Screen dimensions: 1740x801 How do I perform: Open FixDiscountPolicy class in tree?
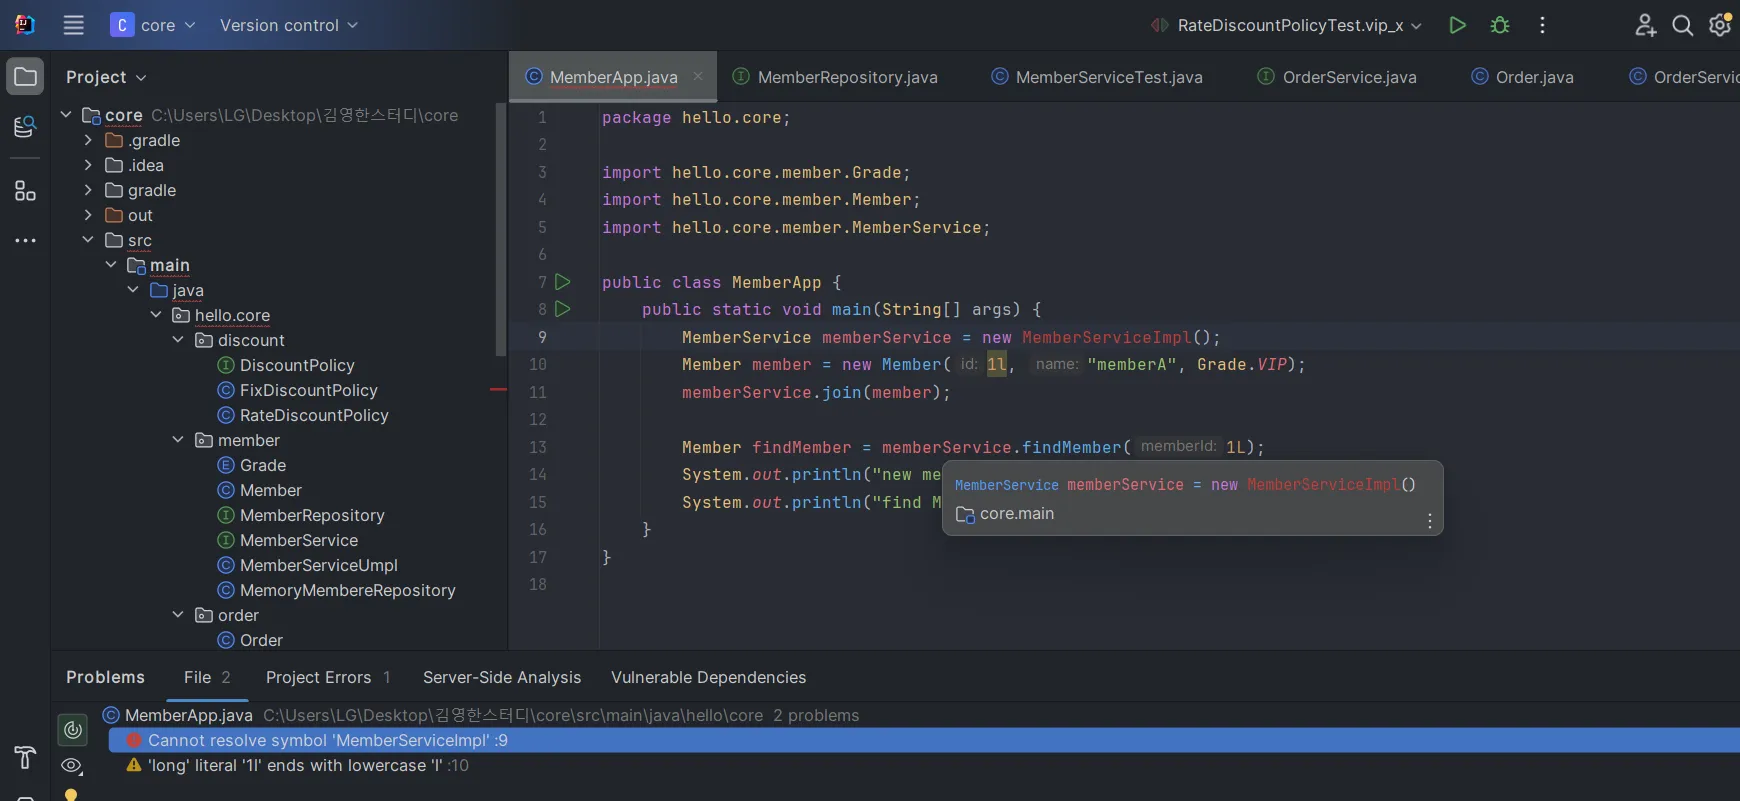(x=298, y=390)
